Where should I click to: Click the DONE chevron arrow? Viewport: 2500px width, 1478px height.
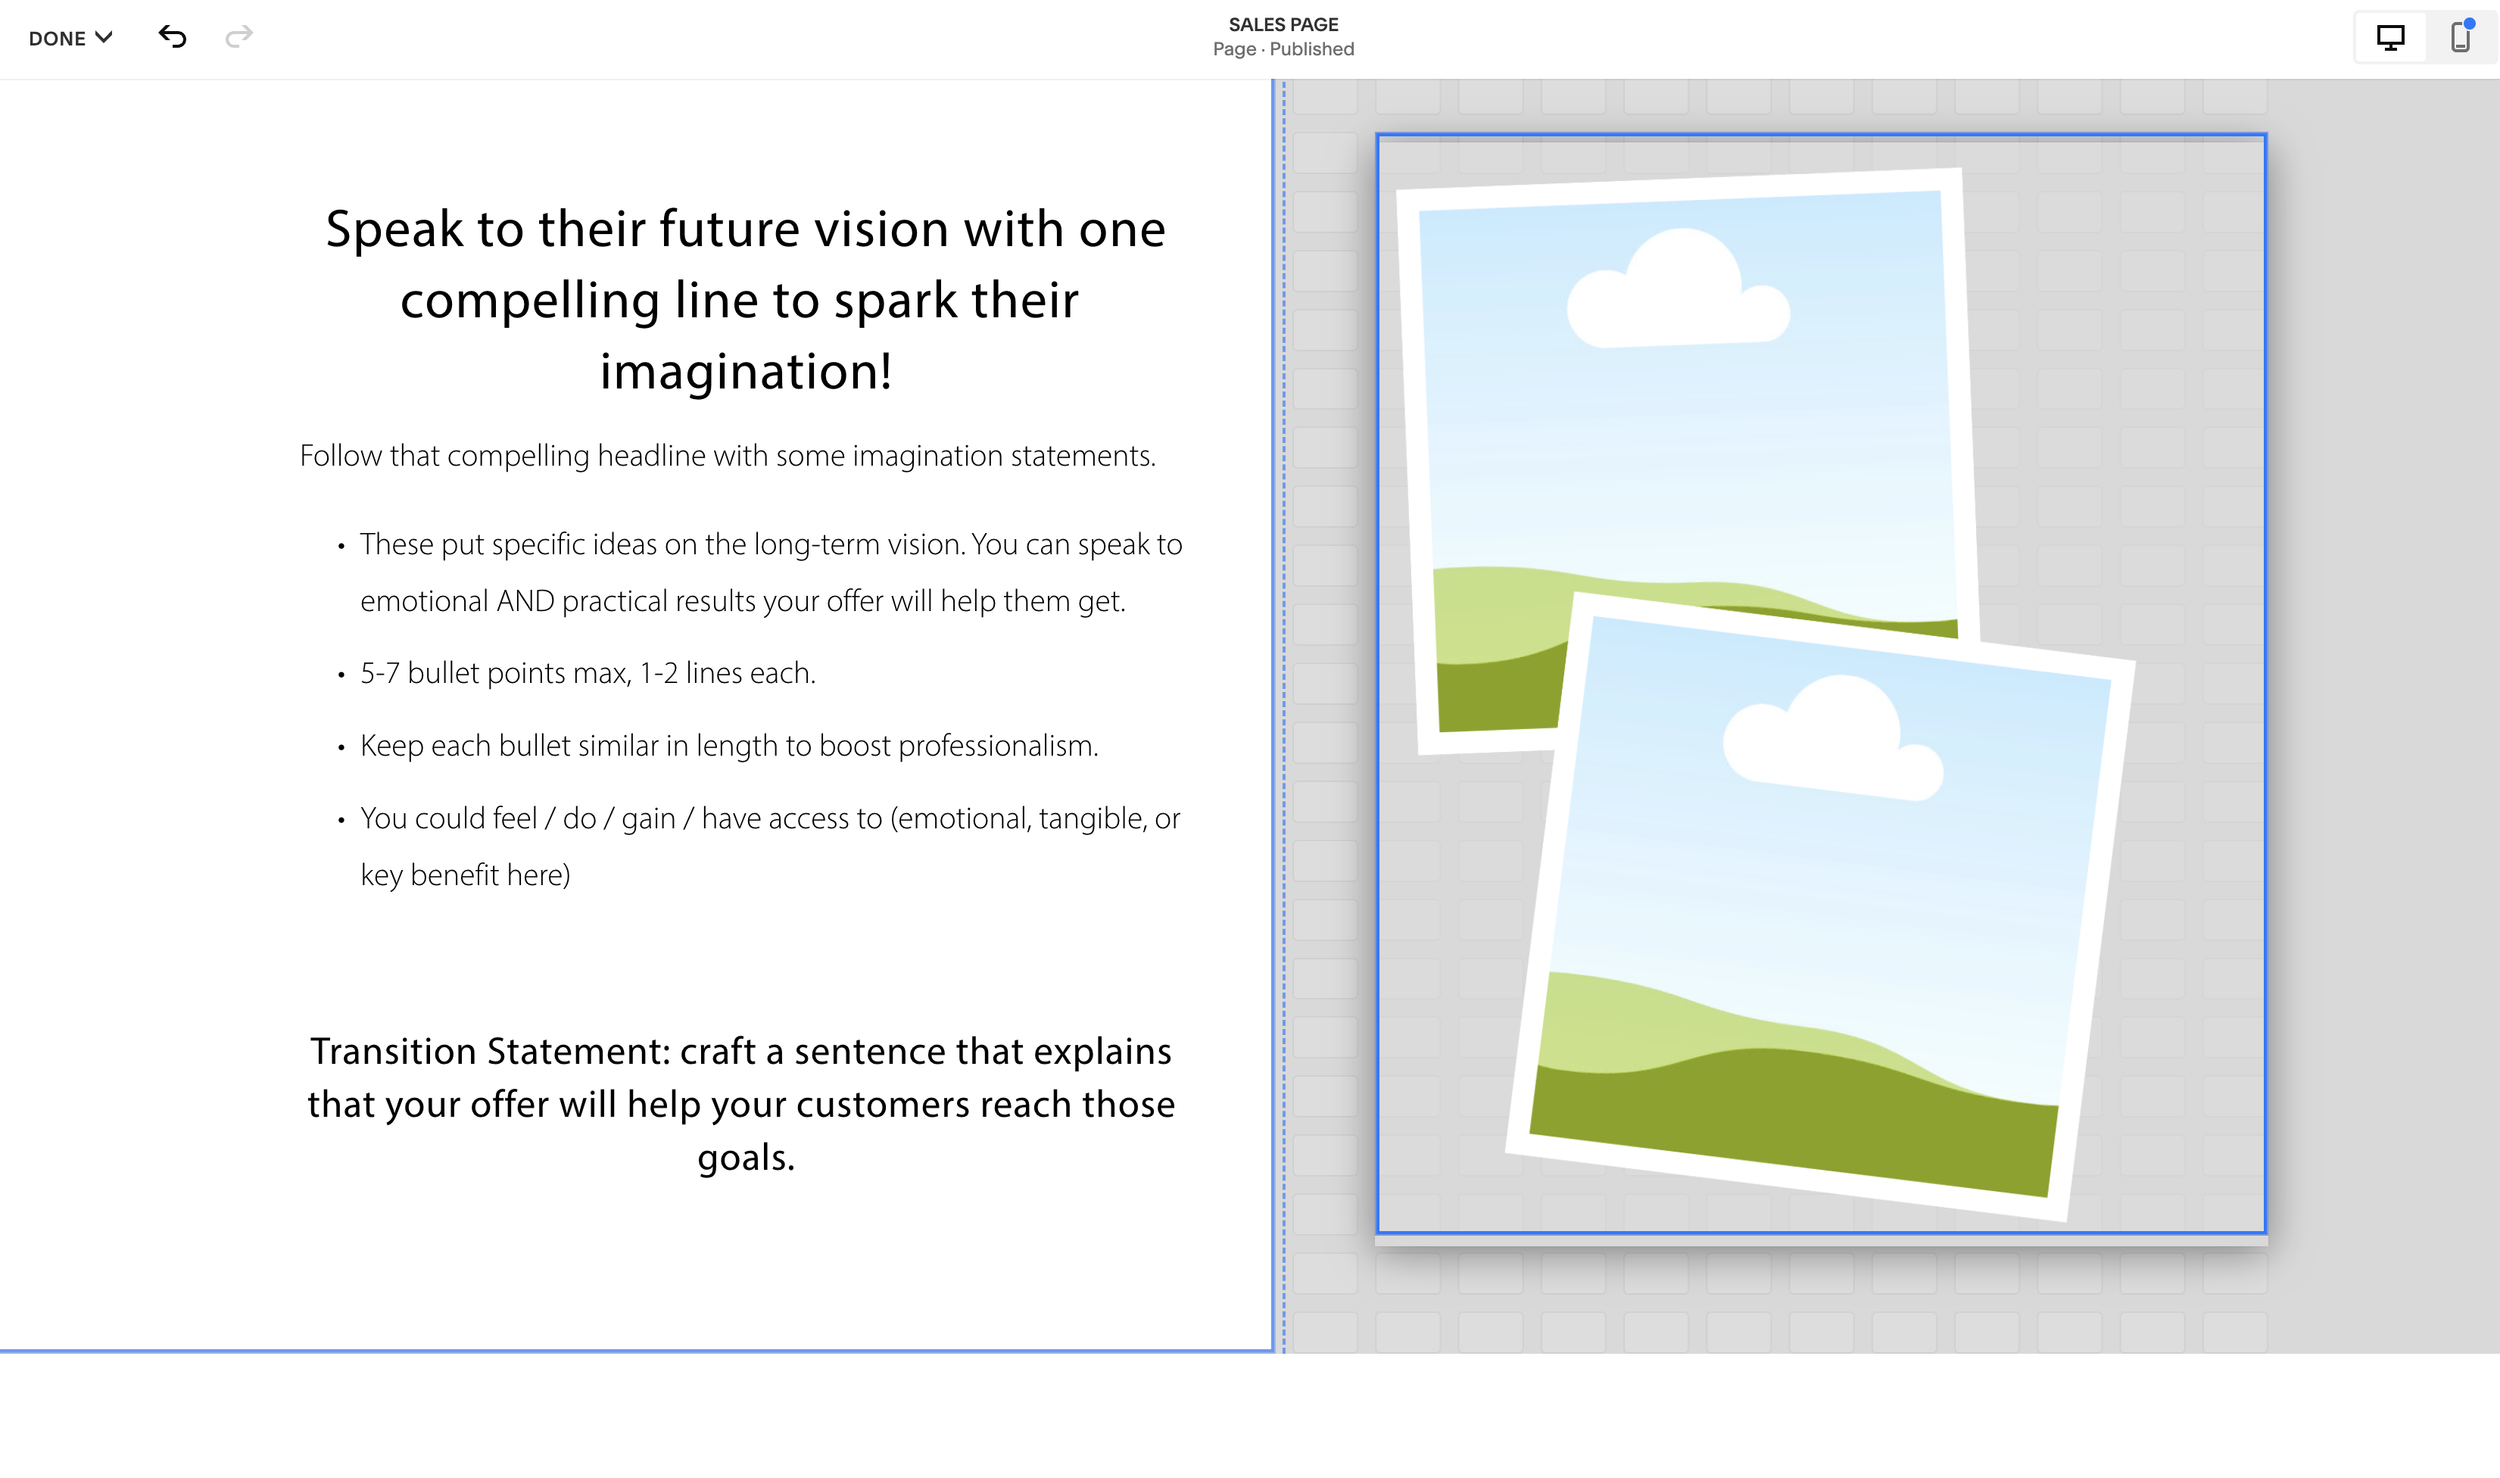[x=103, y=37]
